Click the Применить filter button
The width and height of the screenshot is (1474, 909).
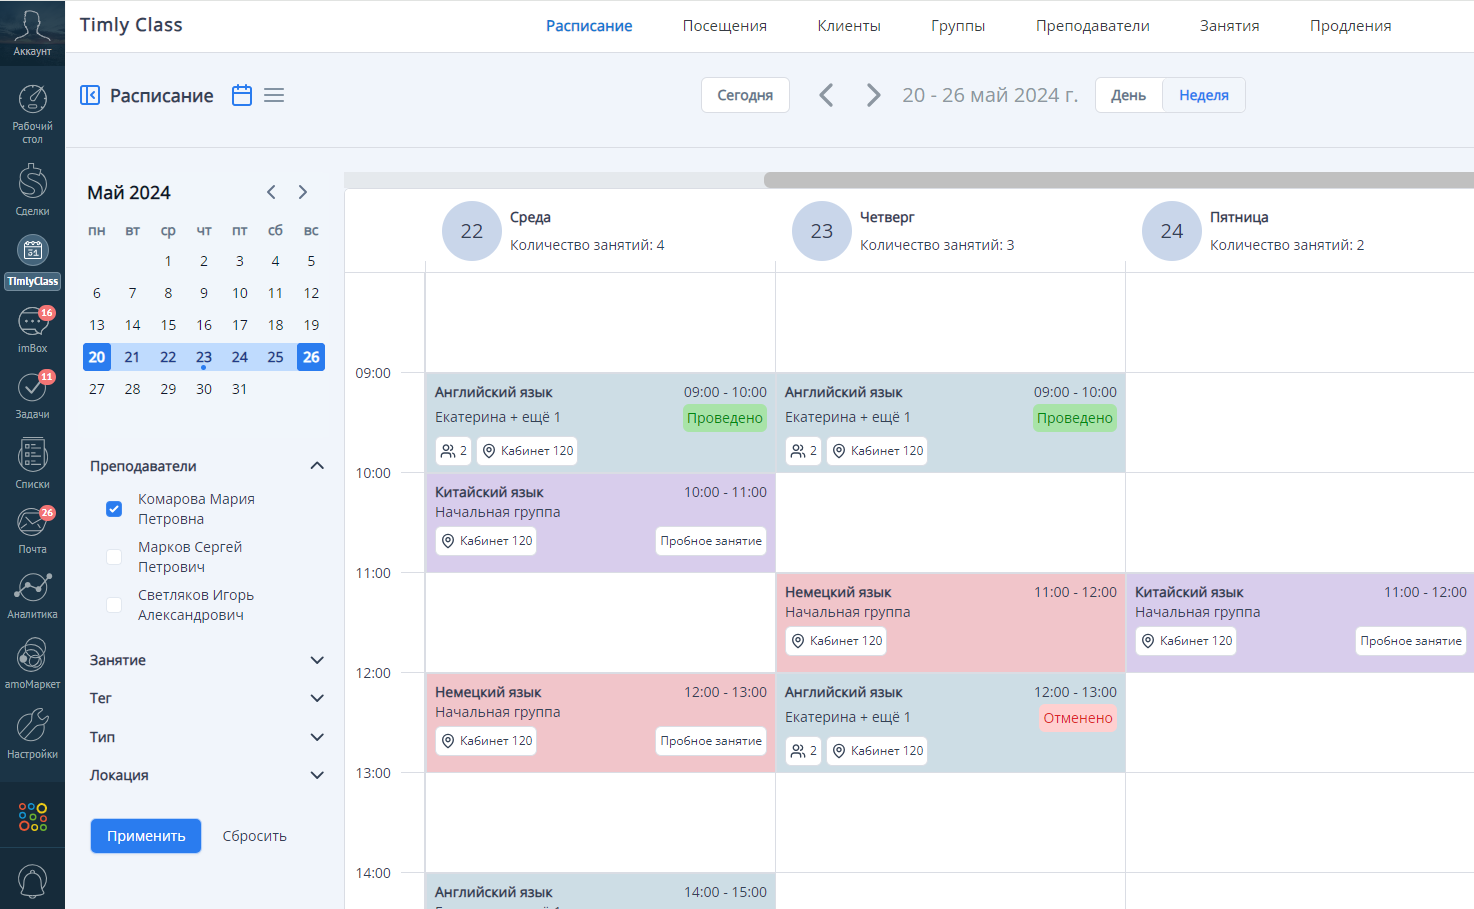145,835
